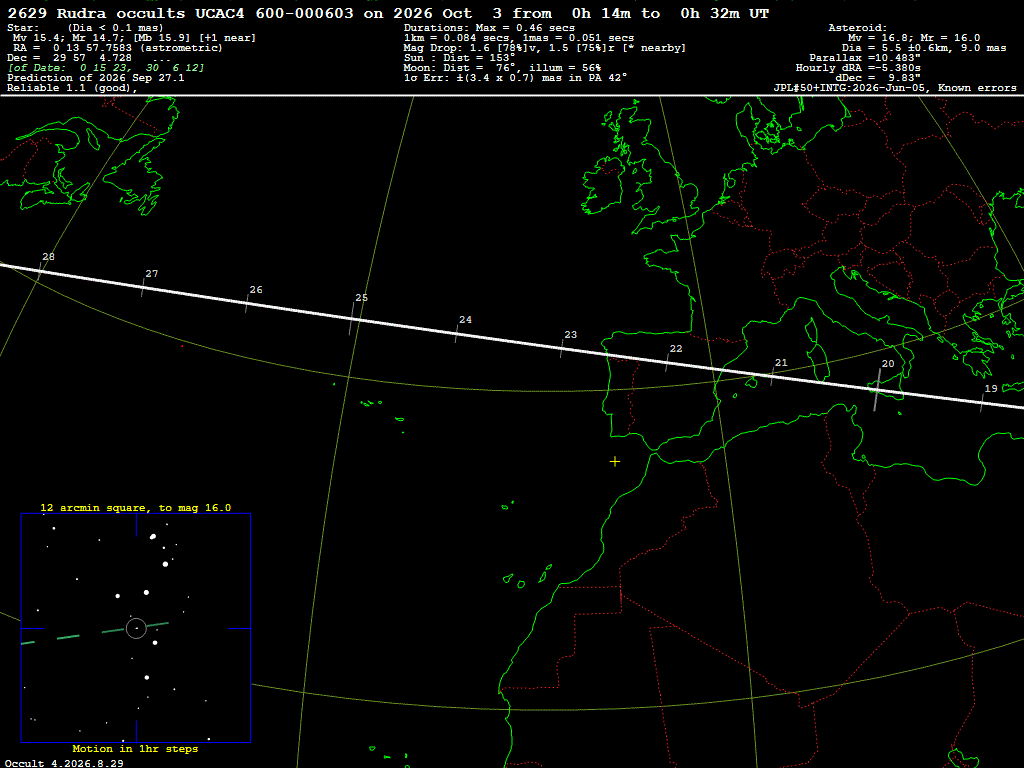Click the star chart thumbnail inset
The image size is (1024, 768).
click(136, 628)
